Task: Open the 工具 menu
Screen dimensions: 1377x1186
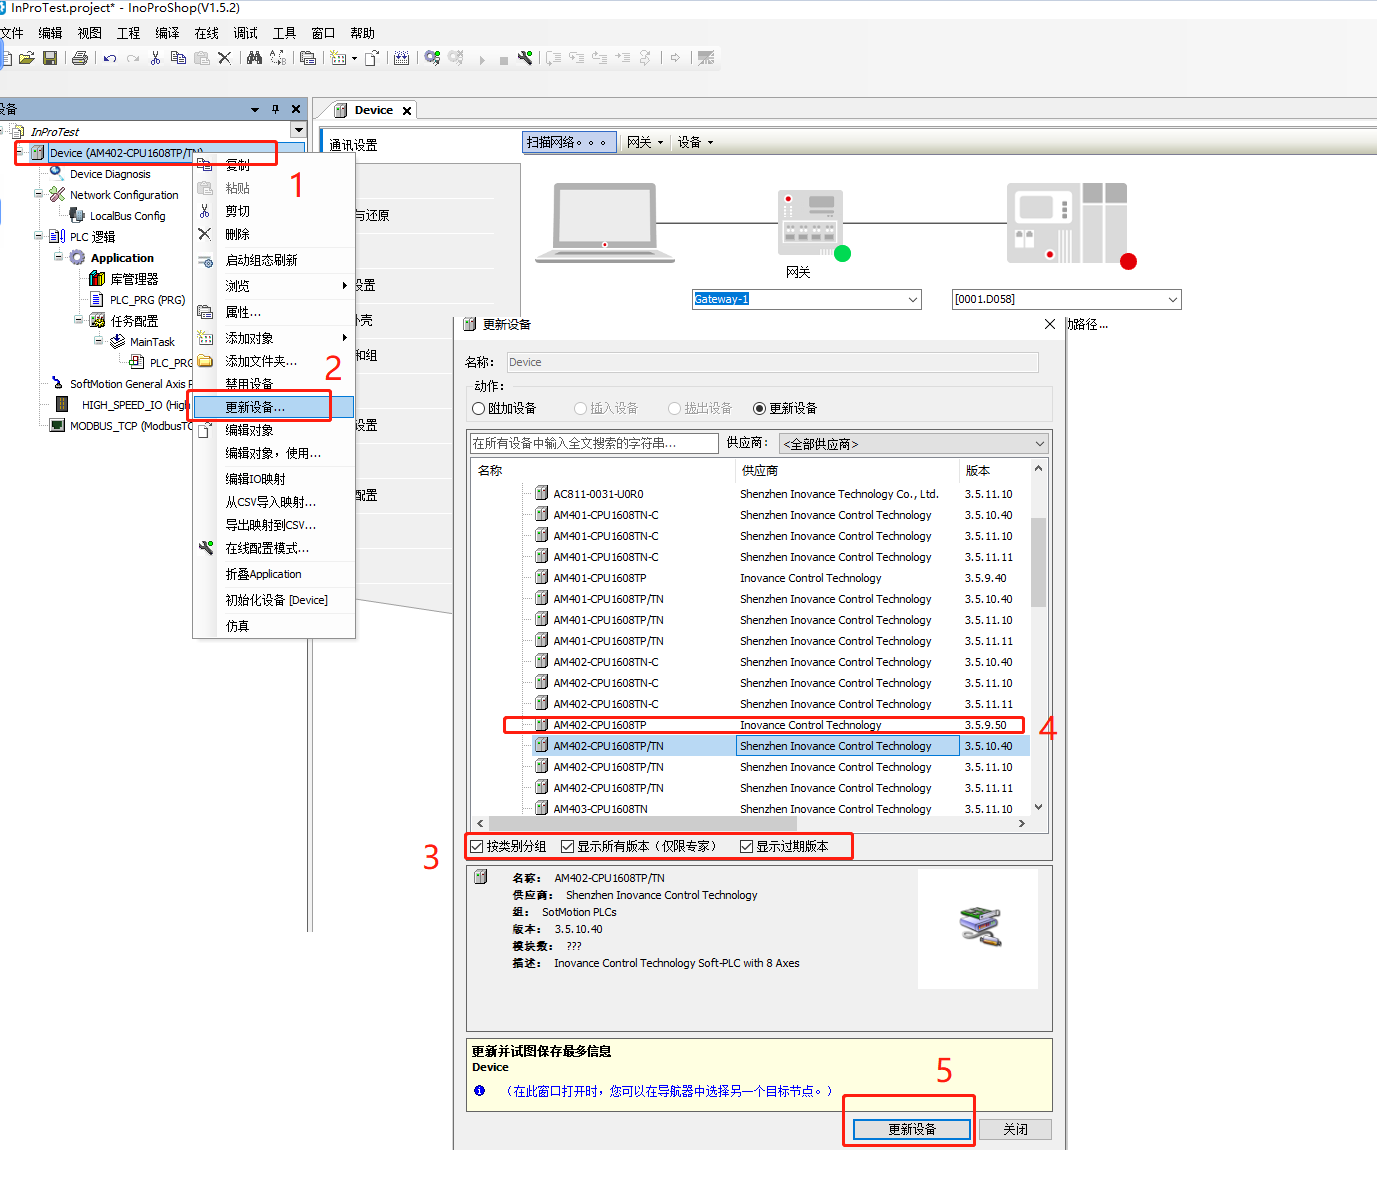Action: click(283, 32)
